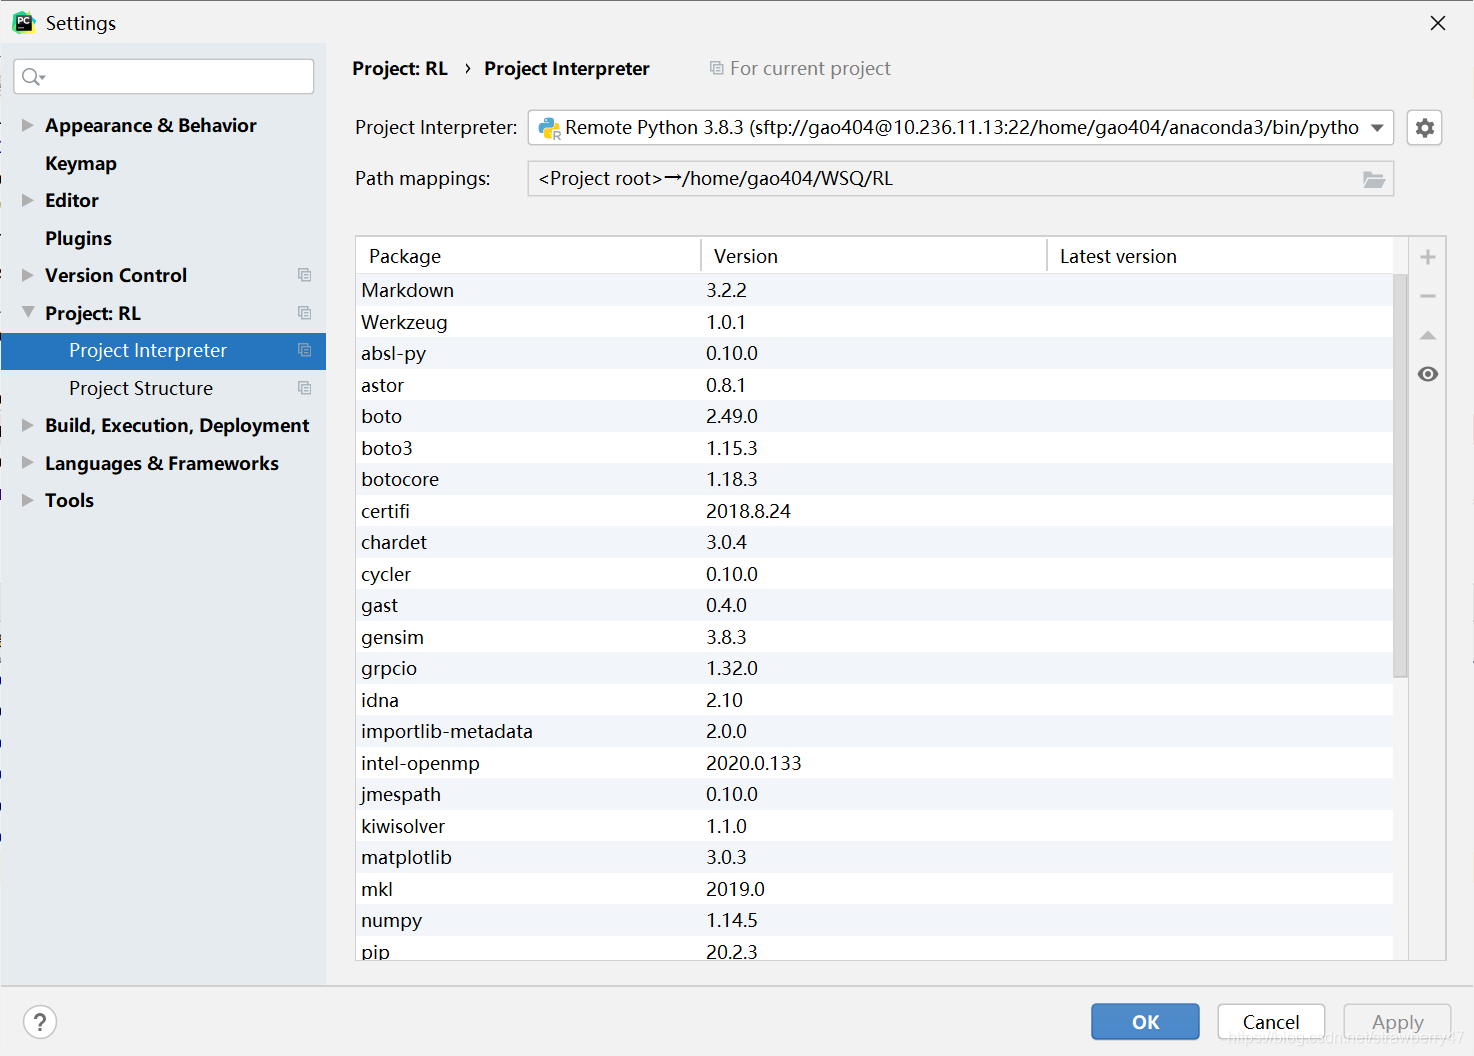The height and width of the screenshot is (1056, 1474).
Task: Expand the Version Control section
Action: coord(28,275)
